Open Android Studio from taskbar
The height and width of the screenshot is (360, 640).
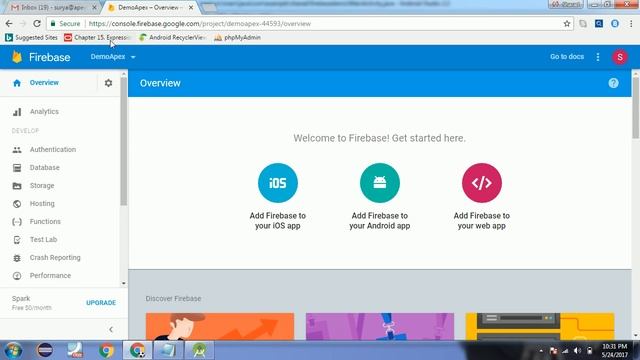[199, 350]
